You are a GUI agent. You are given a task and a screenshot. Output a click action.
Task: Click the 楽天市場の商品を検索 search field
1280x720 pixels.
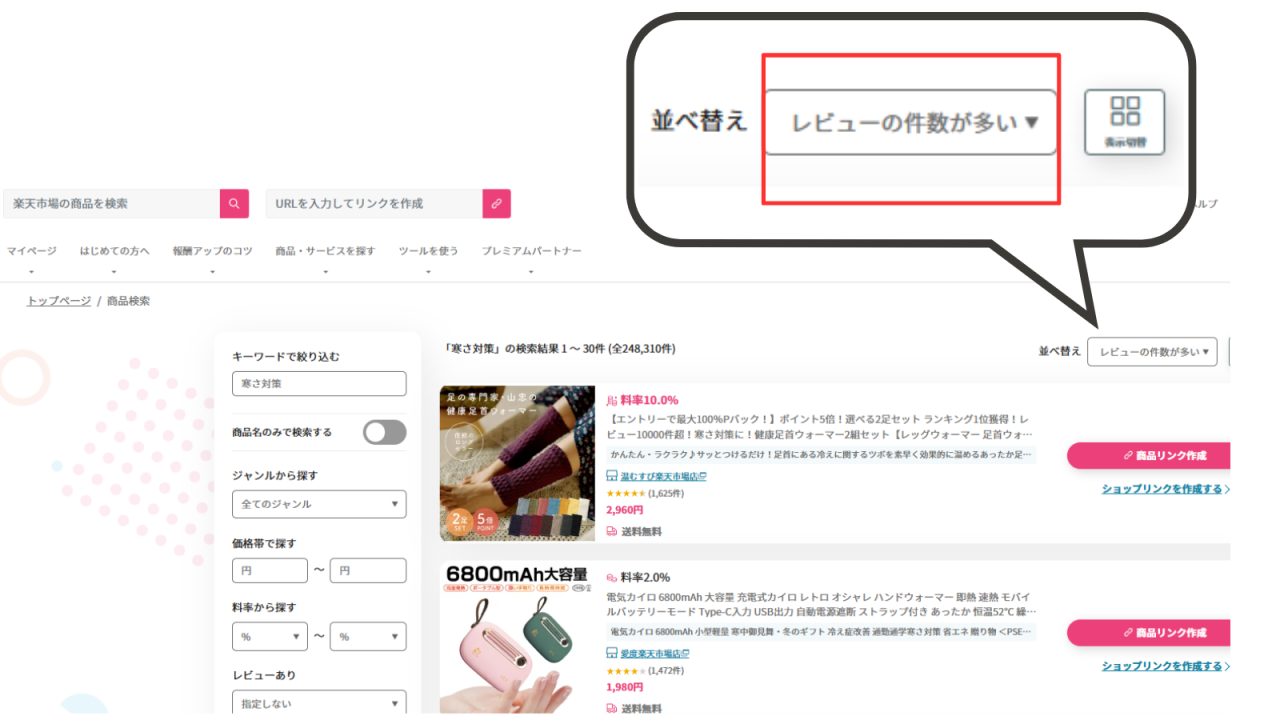coord(112,203)
